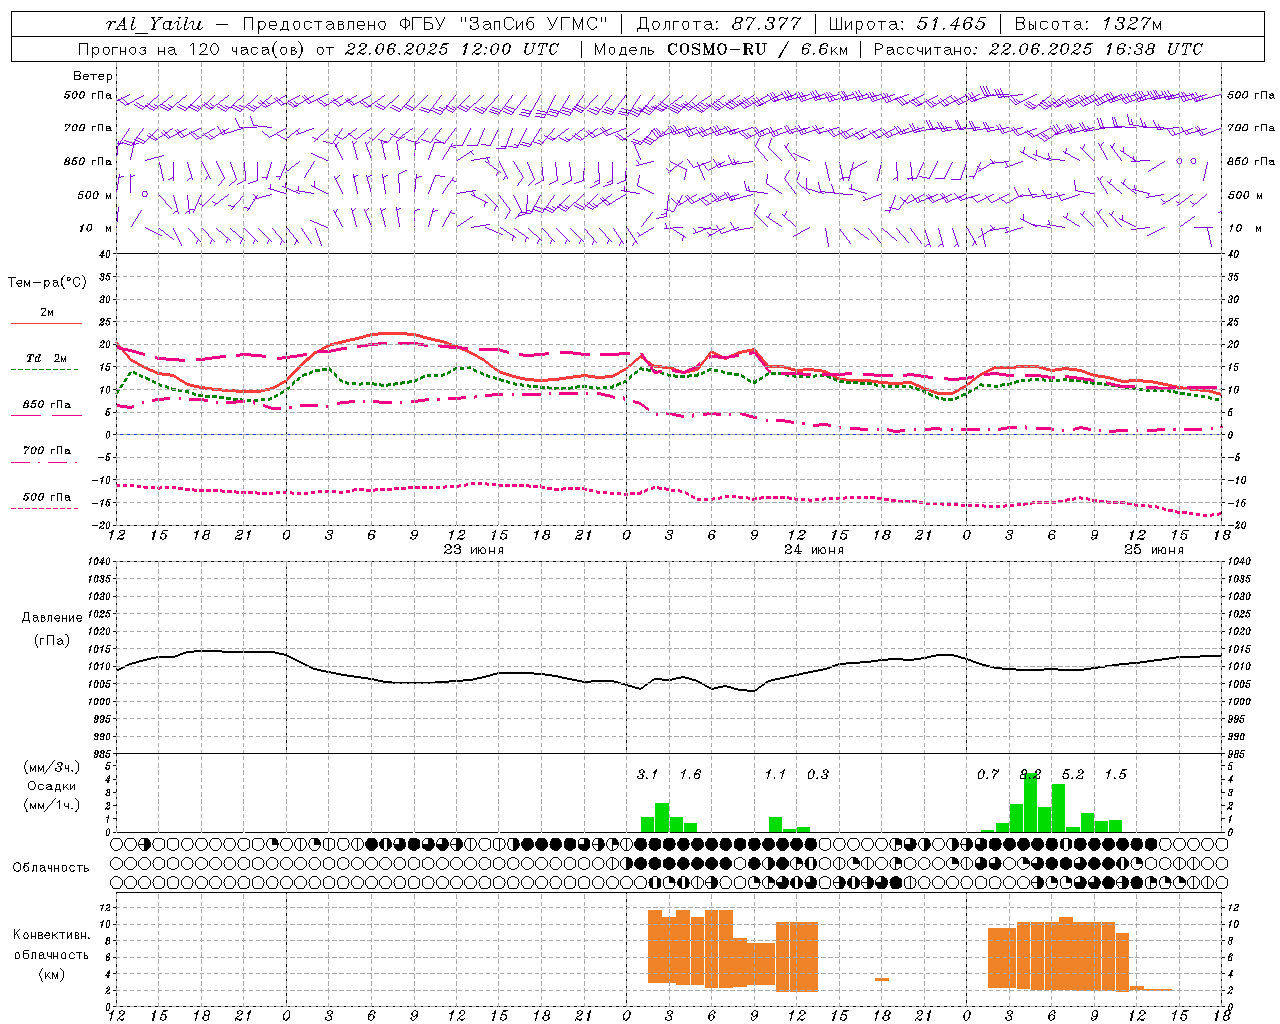Click the 850 гПа temperature legend entry
The image size is (1280, 1024).
click(47, 405)
